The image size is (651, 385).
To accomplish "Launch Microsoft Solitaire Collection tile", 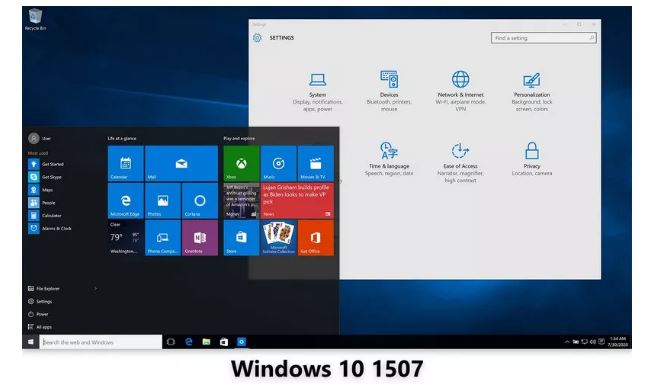I will coord(278,238).
